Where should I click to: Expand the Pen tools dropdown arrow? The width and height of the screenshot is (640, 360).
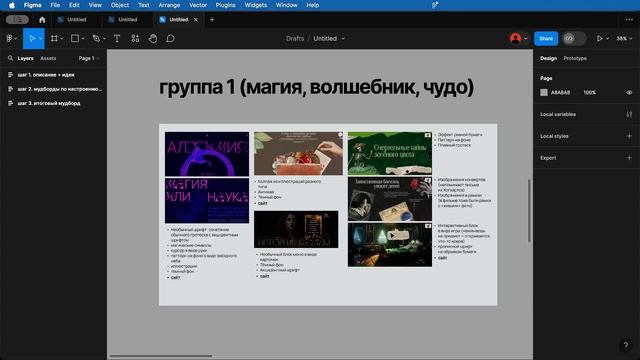104,38
